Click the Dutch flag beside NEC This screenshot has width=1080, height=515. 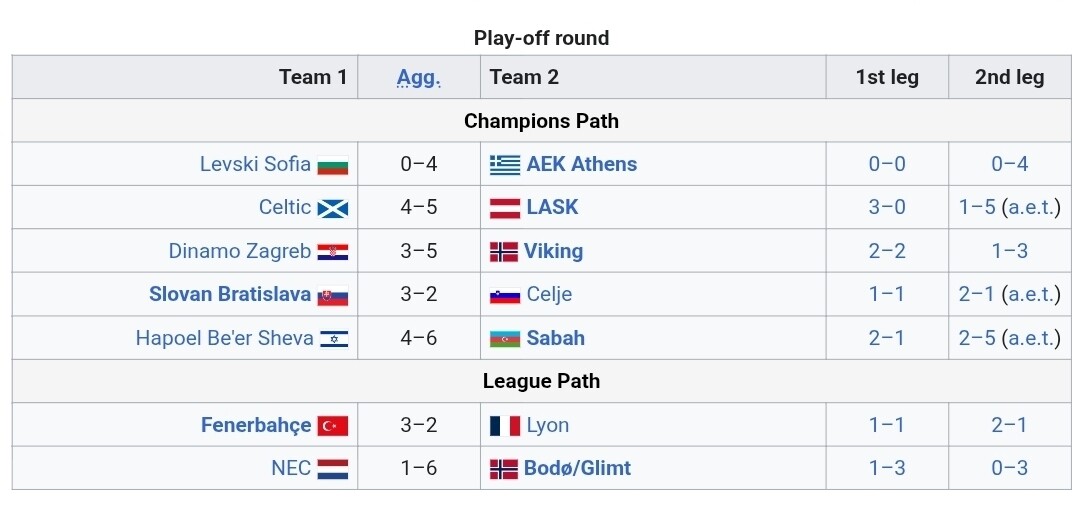[x=333, y=468]
